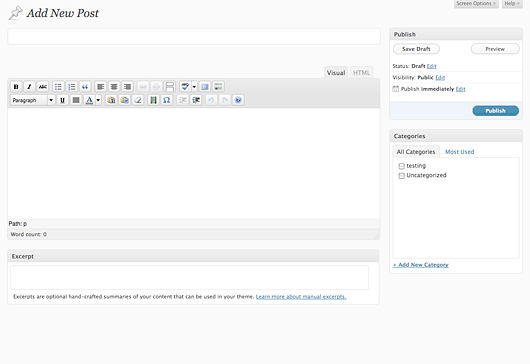Expand the Screen Options panel
Viewport: 530px width, 364px height.
tap(476, 3)
